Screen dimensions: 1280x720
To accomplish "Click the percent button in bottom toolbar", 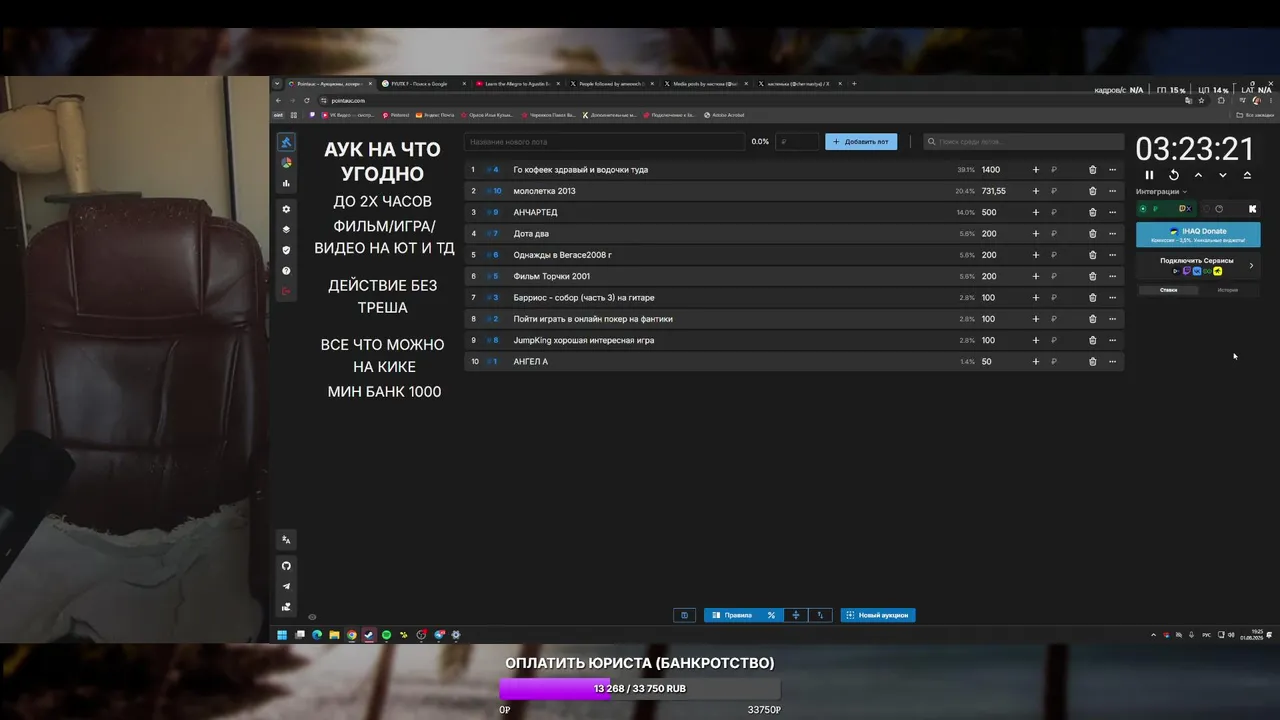I will pyautogui.click(x=771, y=615).
